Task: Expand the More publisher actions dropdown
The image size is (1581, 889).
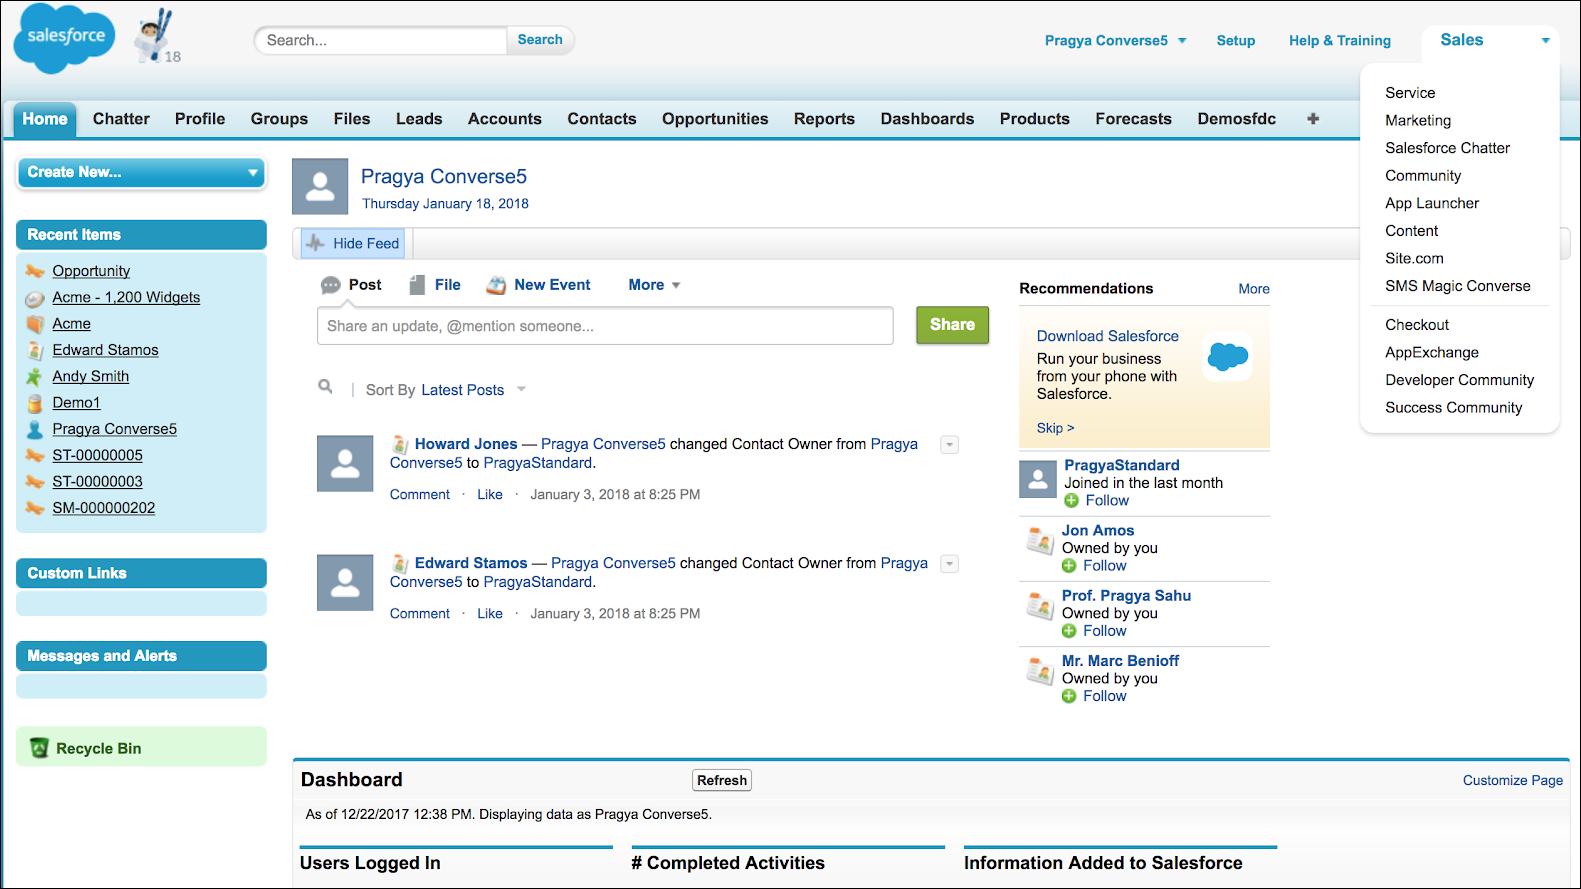Action: coord(654,285)
